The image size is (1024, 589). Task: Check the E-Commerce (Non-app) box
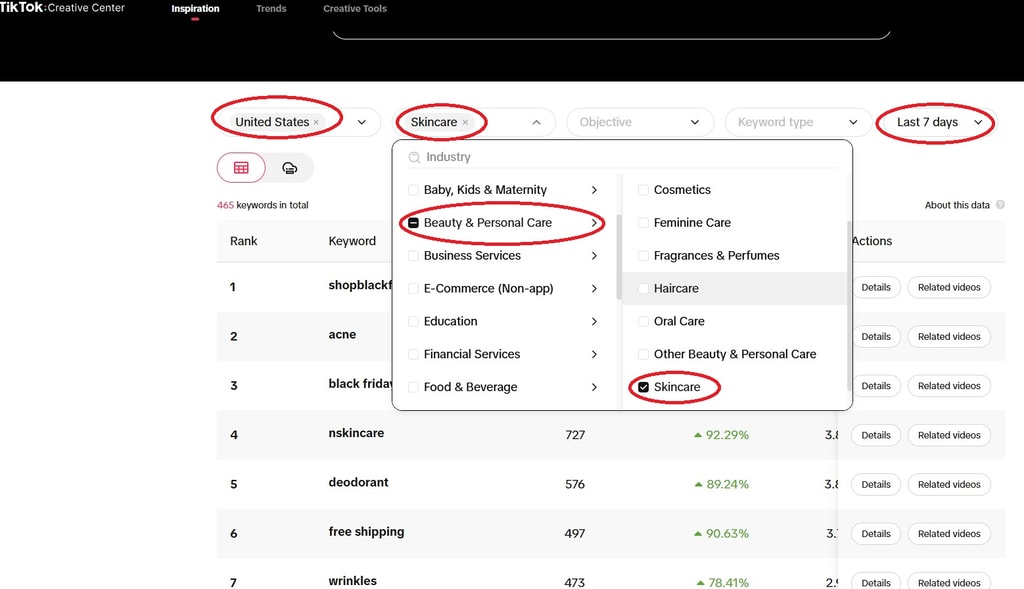(413, 289)
